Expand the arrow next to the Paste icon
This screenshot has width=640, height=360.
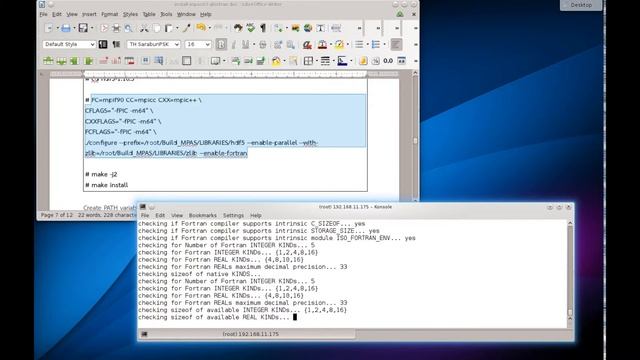(177, 28)
